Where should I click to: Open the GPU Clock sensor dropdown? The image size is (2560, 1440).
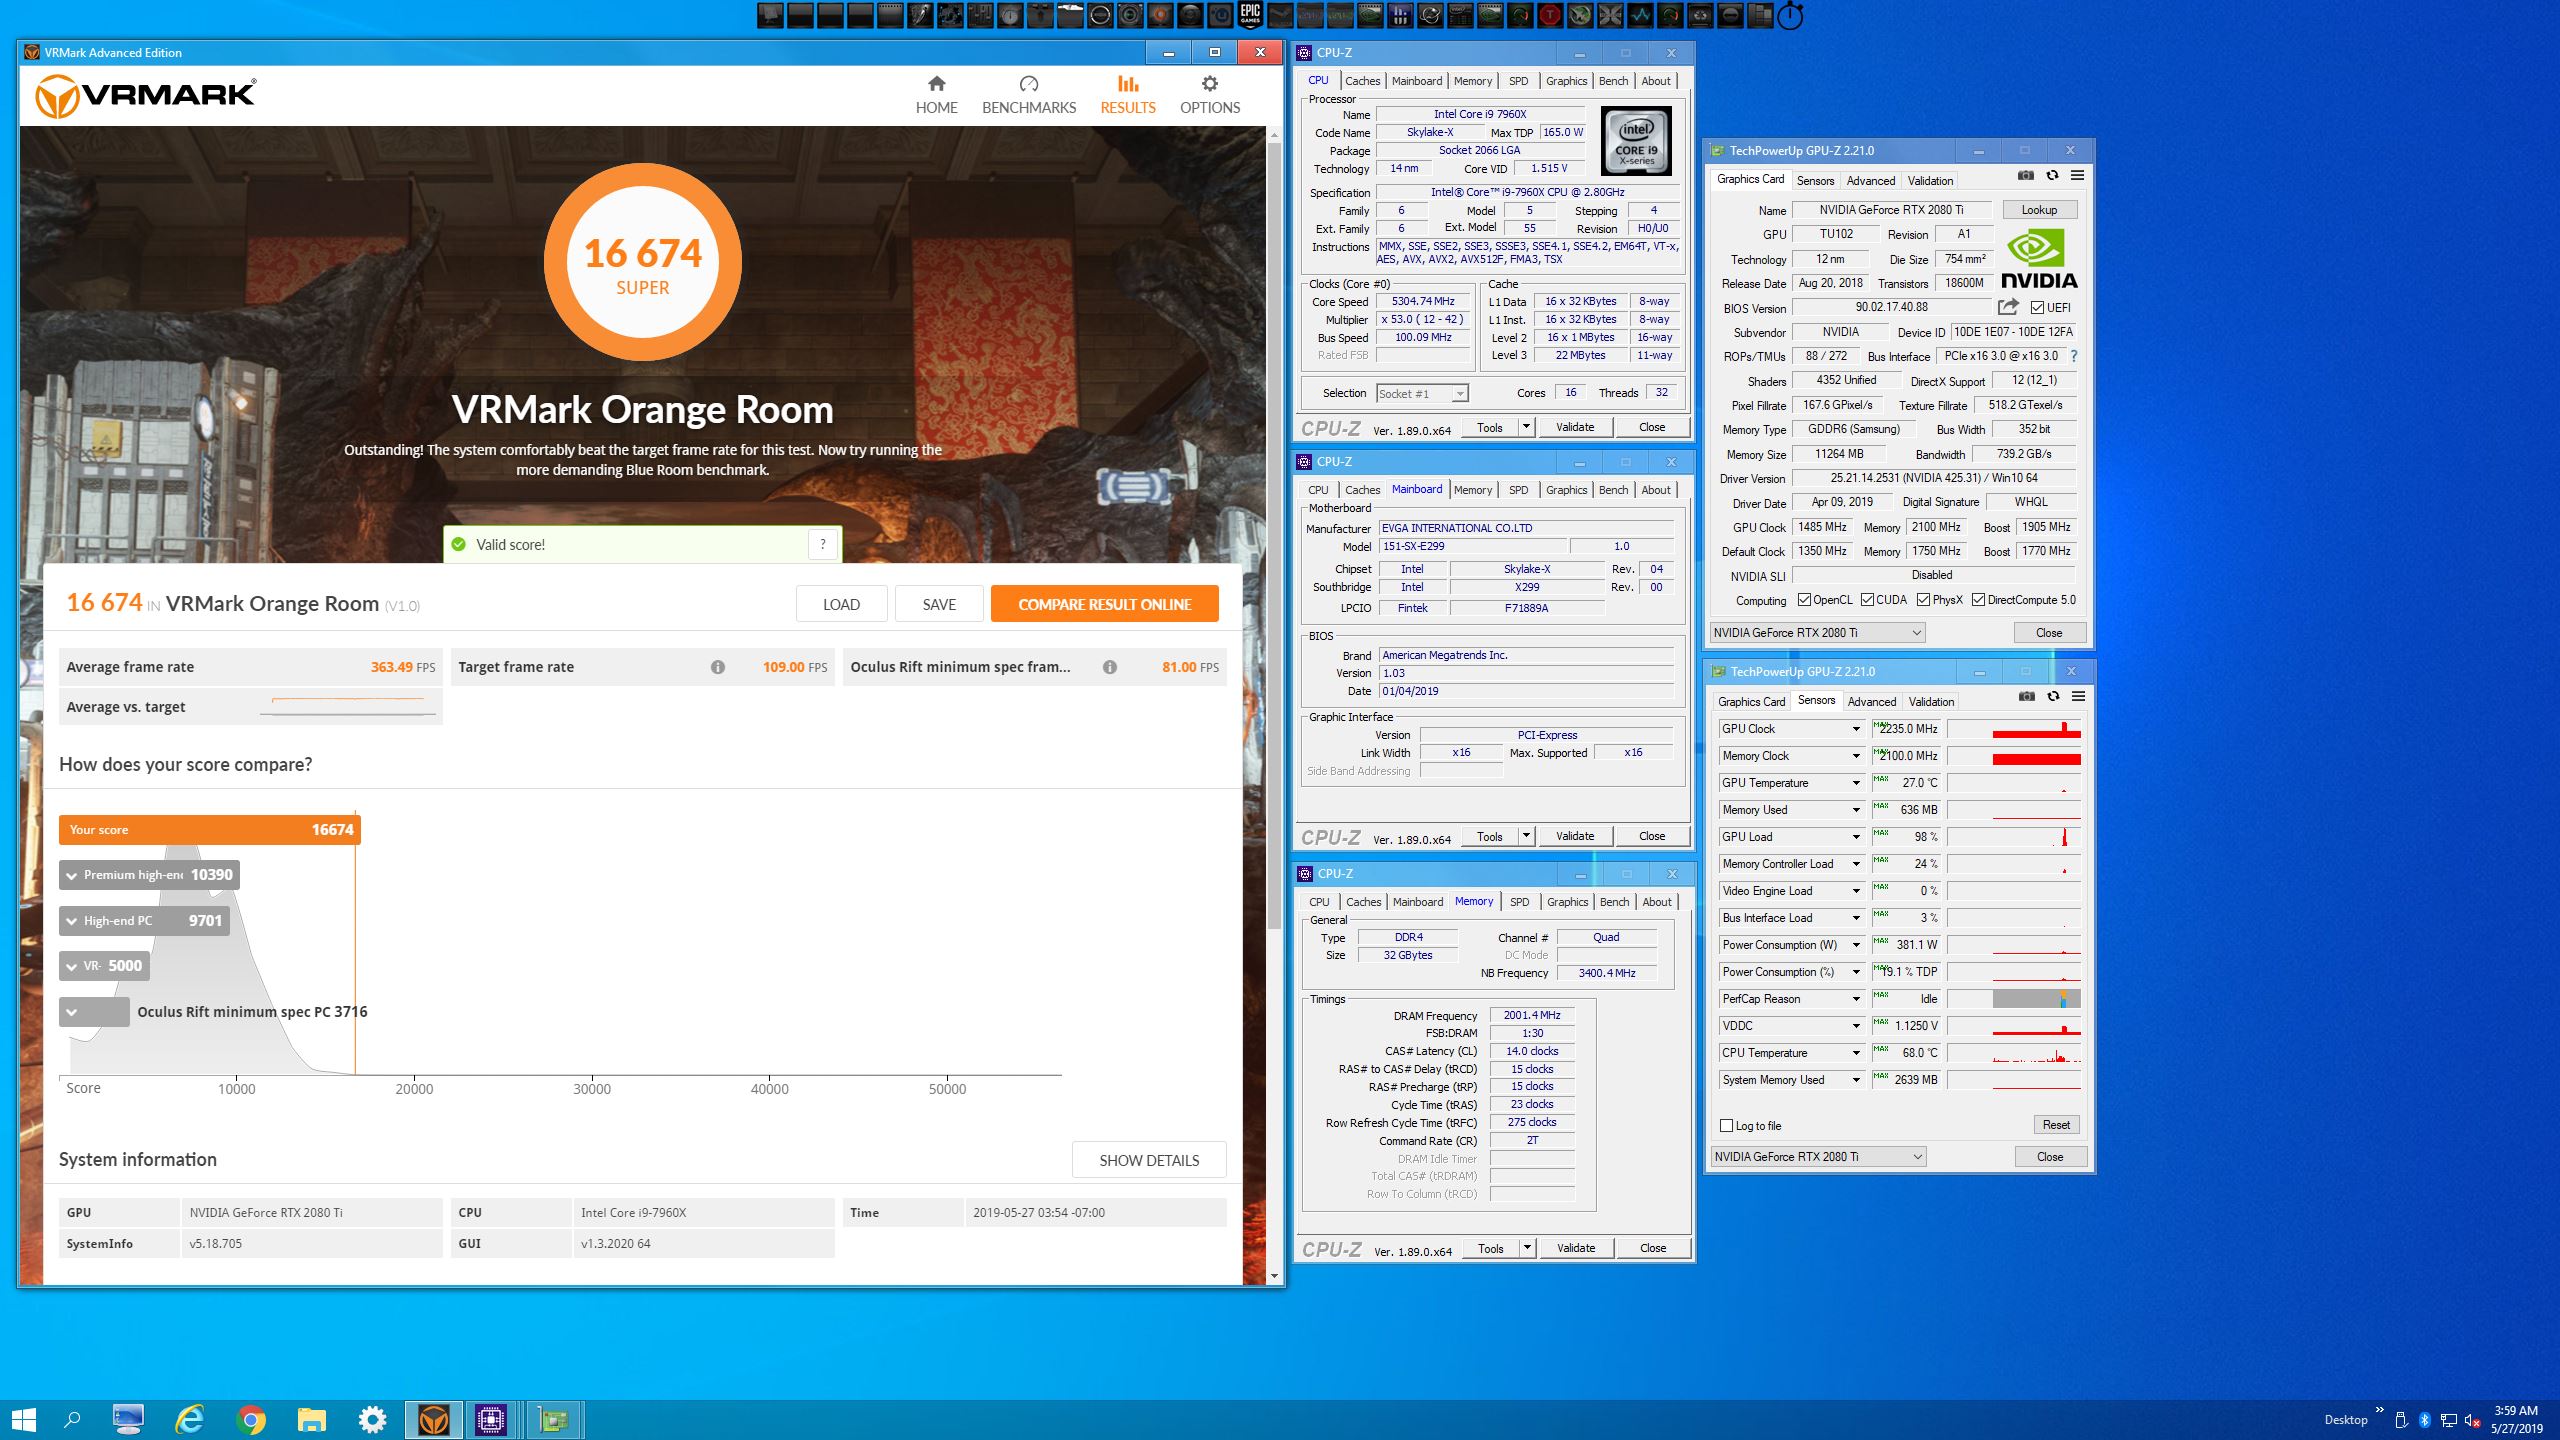point(1856,729)
